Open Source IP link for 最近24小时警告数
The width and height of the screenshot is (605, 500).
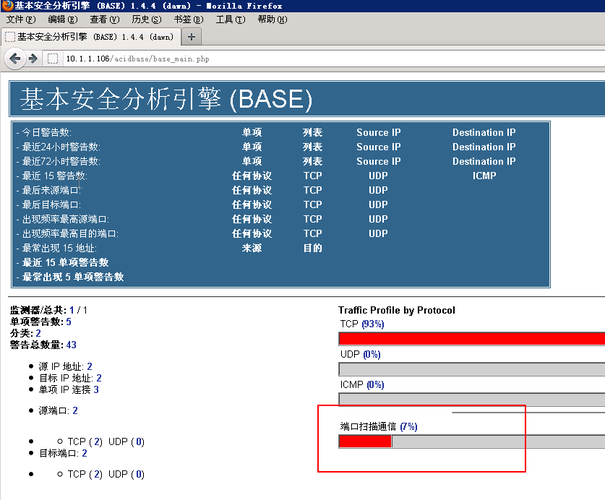(378, 147)
